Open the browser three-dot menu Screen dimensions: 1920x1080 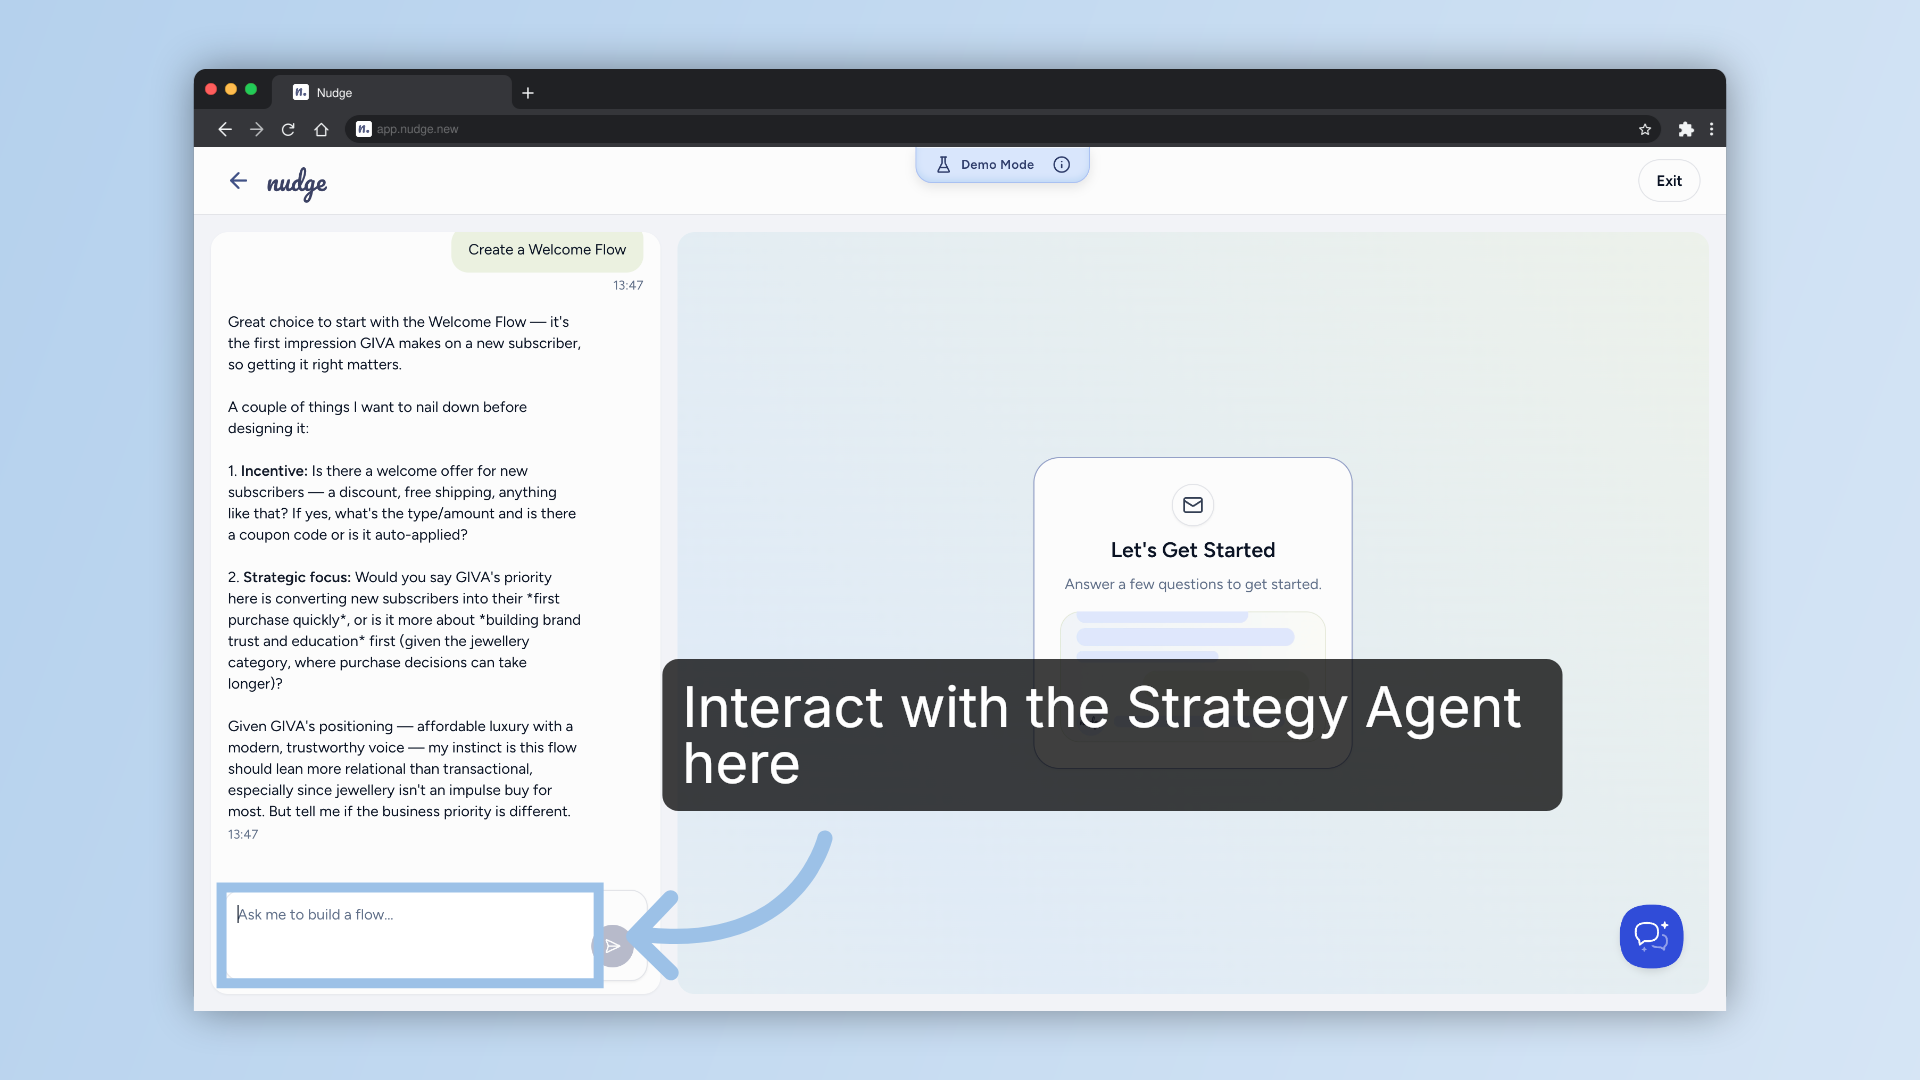(x=1712, y=129)
